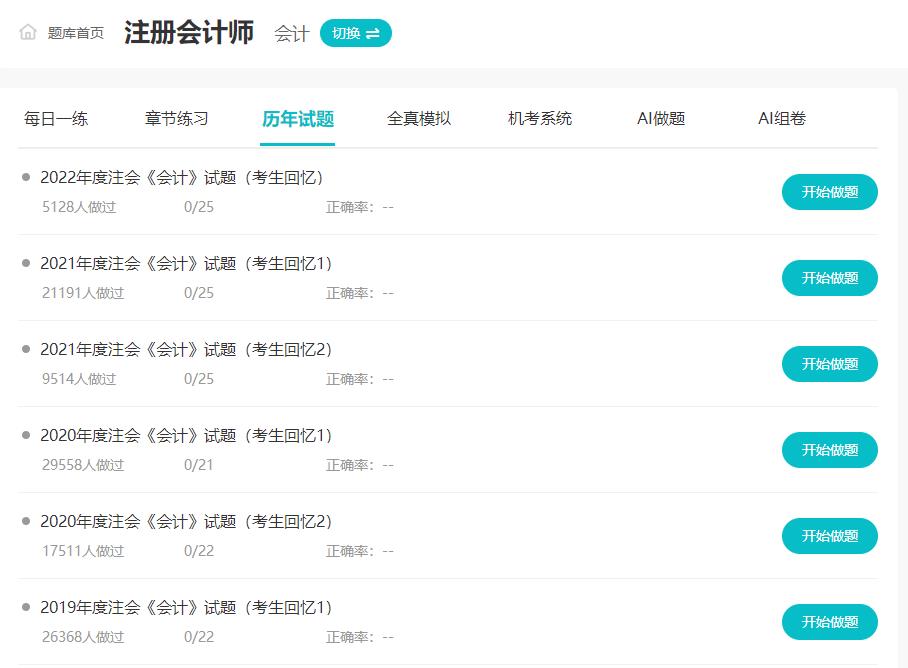
Task: Start 2020年度 考生回忆1 with 开始做题
Action: pyautogui.click(x=829, y=450)
